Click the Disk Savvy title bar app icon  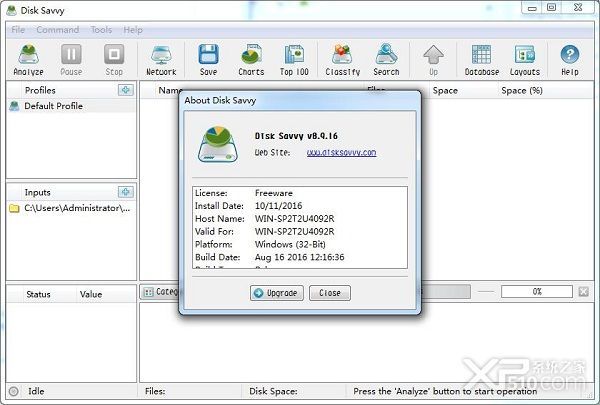[x=11, y=10]
